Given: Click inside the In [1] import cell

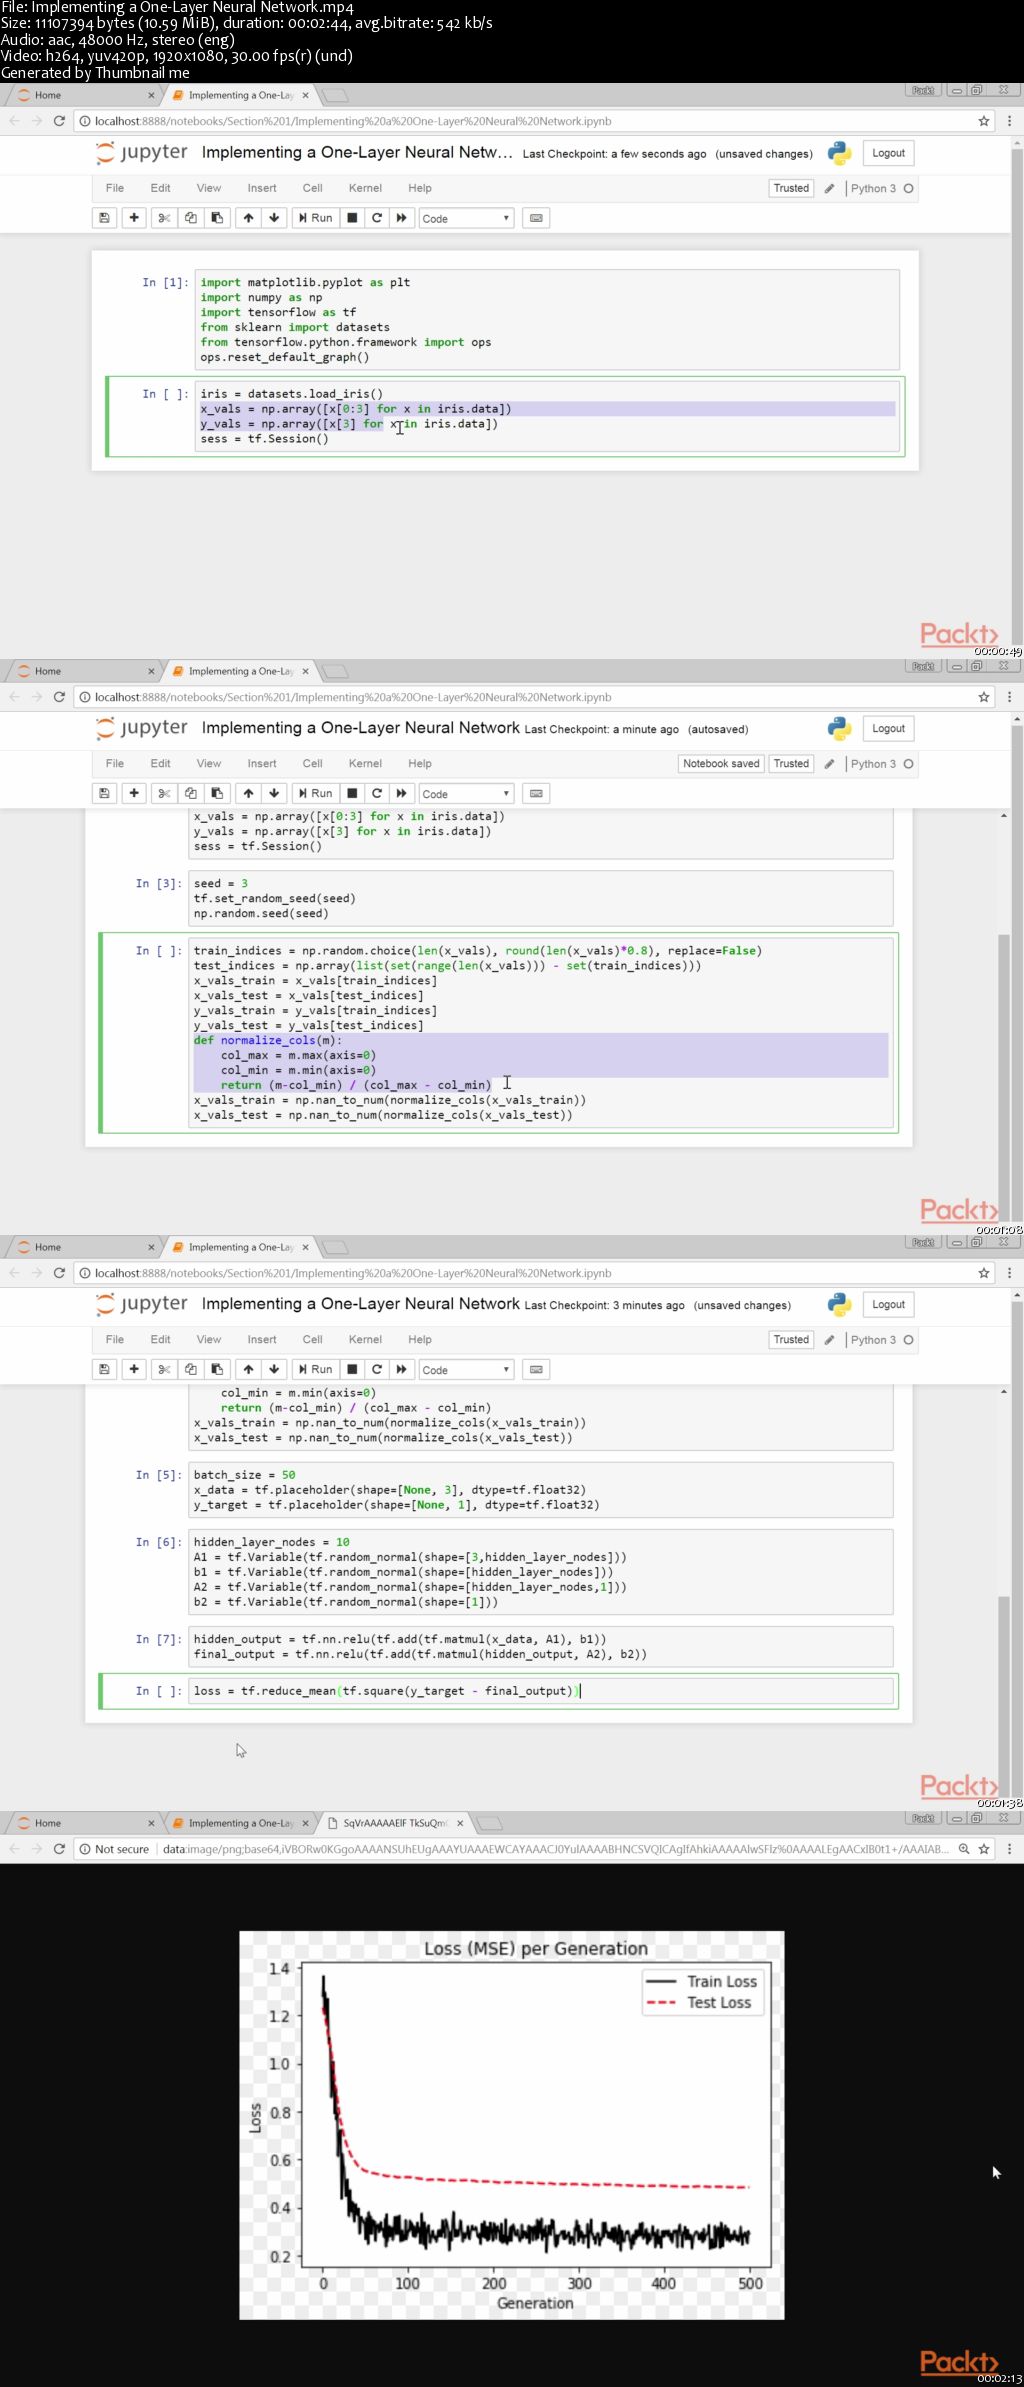Looking at the screenshot, I should (547, 320).
